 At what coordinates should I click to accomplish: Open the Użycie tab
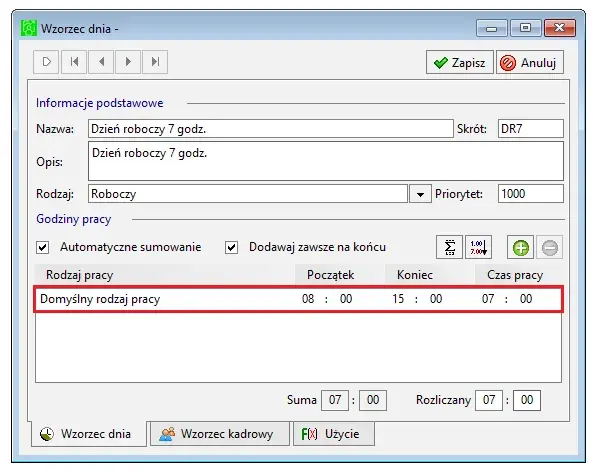point(334,434)
